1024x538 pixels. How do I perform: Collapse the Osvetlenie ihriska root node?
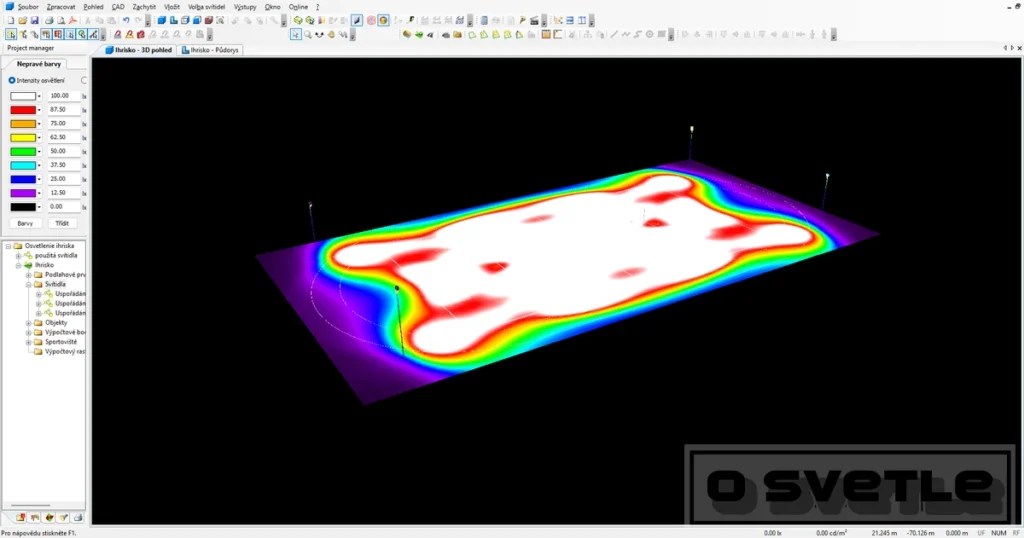point(8,246)
